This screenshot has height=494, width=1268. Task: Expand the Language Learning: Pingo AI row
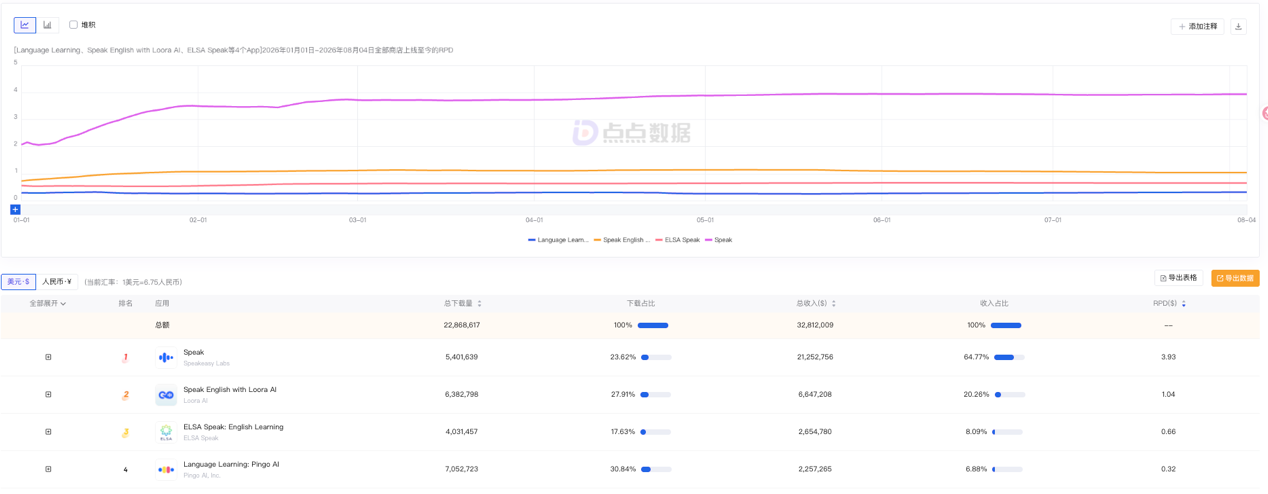click(x=48, y=469)
